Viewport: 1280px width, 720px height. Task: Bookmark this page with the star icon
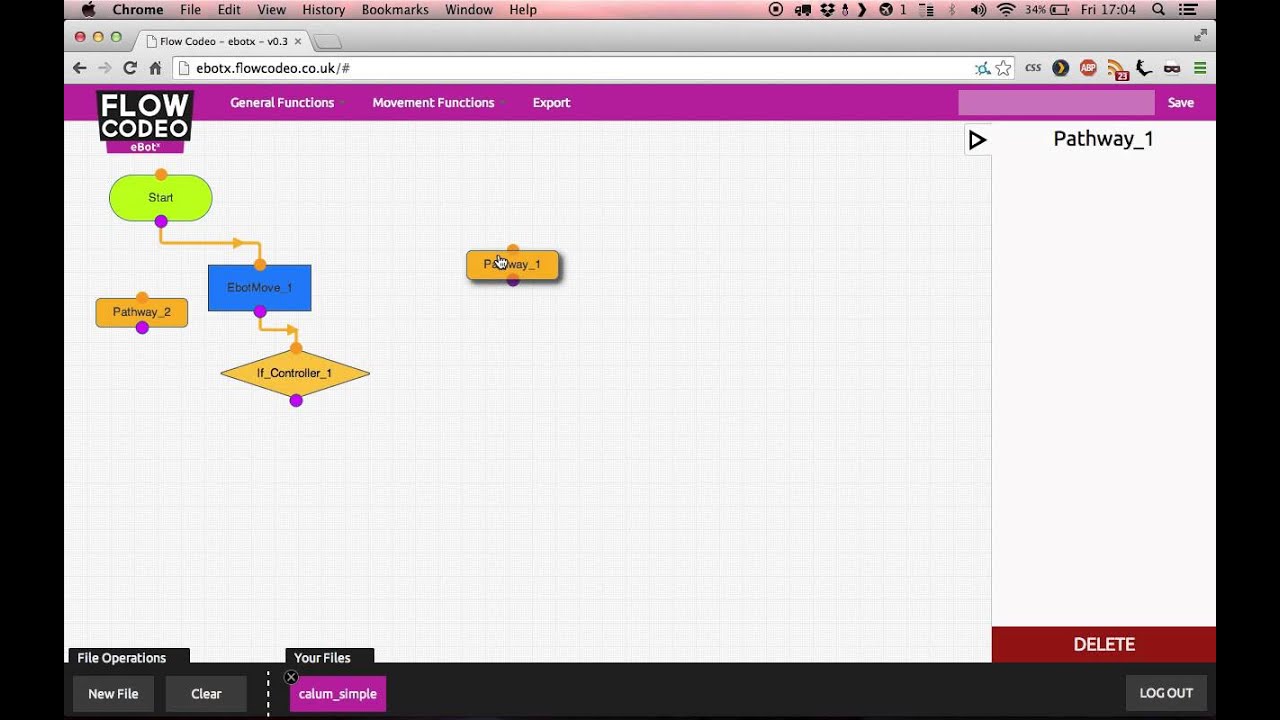(1003, 68)
